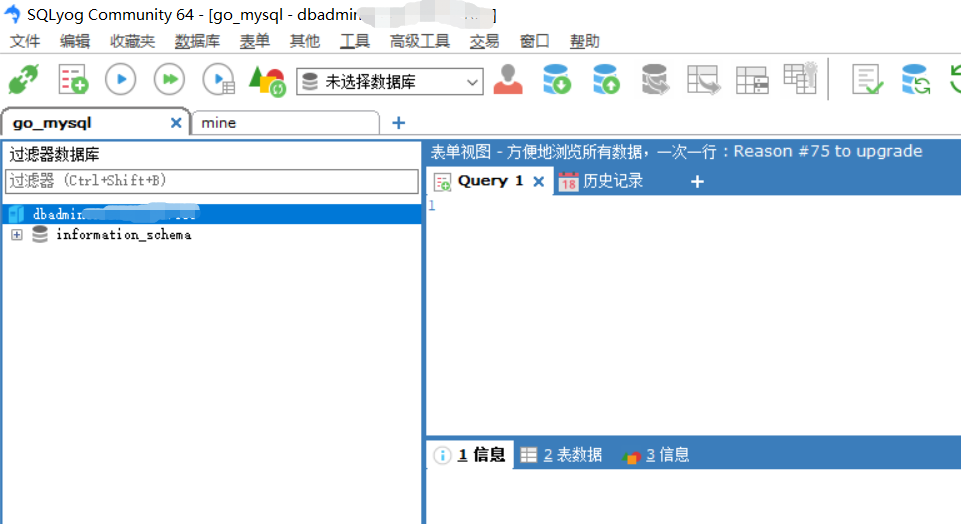Viewport: 961px width, 524px height.
Task: Select the 1 信息 result tab
Action: [470, 455]
